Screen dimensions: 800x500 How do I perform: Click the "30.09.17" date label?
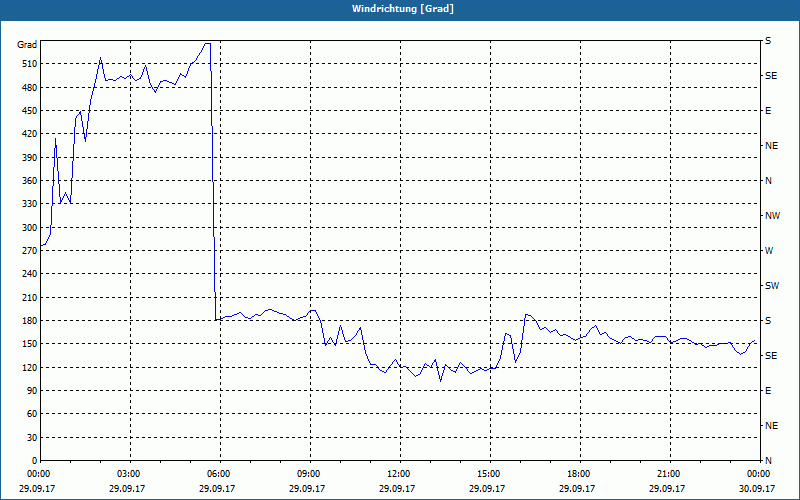757,488
